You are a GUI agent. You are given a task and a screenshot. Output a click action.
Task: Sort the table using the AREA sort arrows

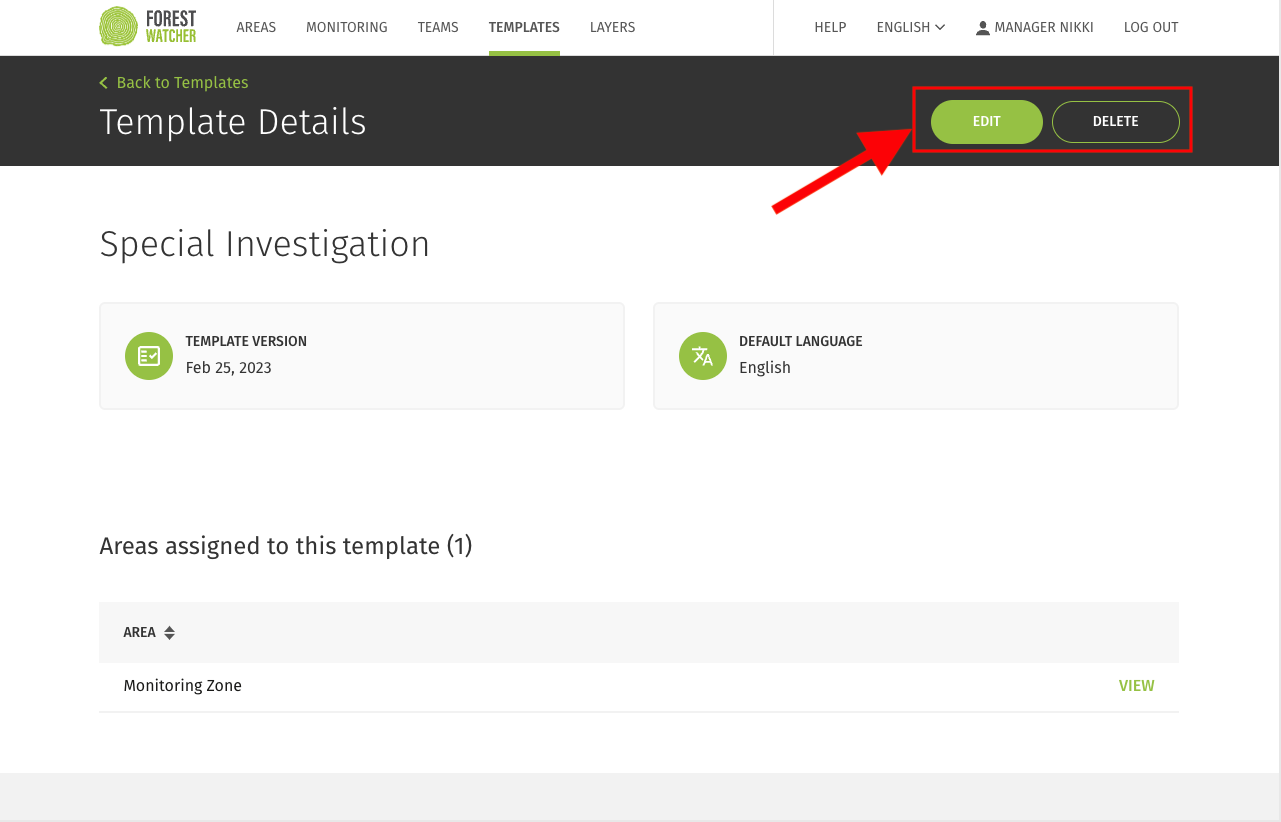169,633
